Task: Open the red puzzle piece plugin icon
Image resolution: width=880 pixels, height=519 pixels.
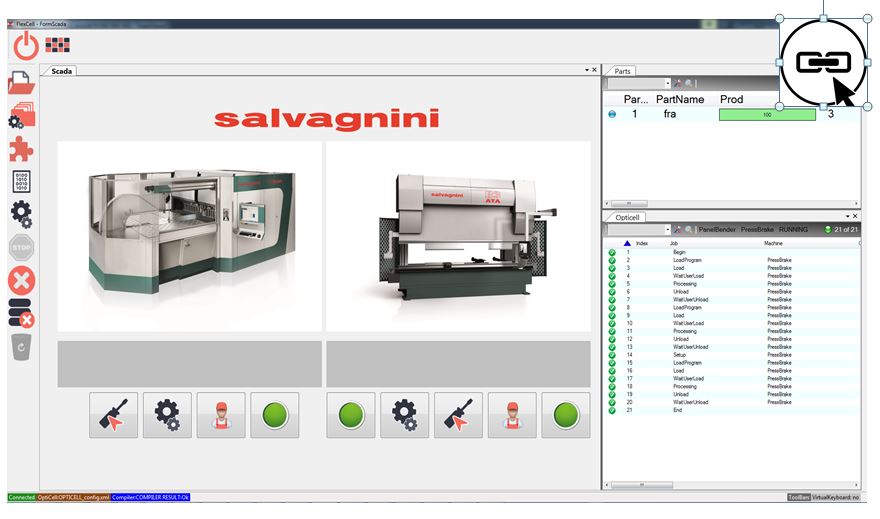Action: coord(21,149)
